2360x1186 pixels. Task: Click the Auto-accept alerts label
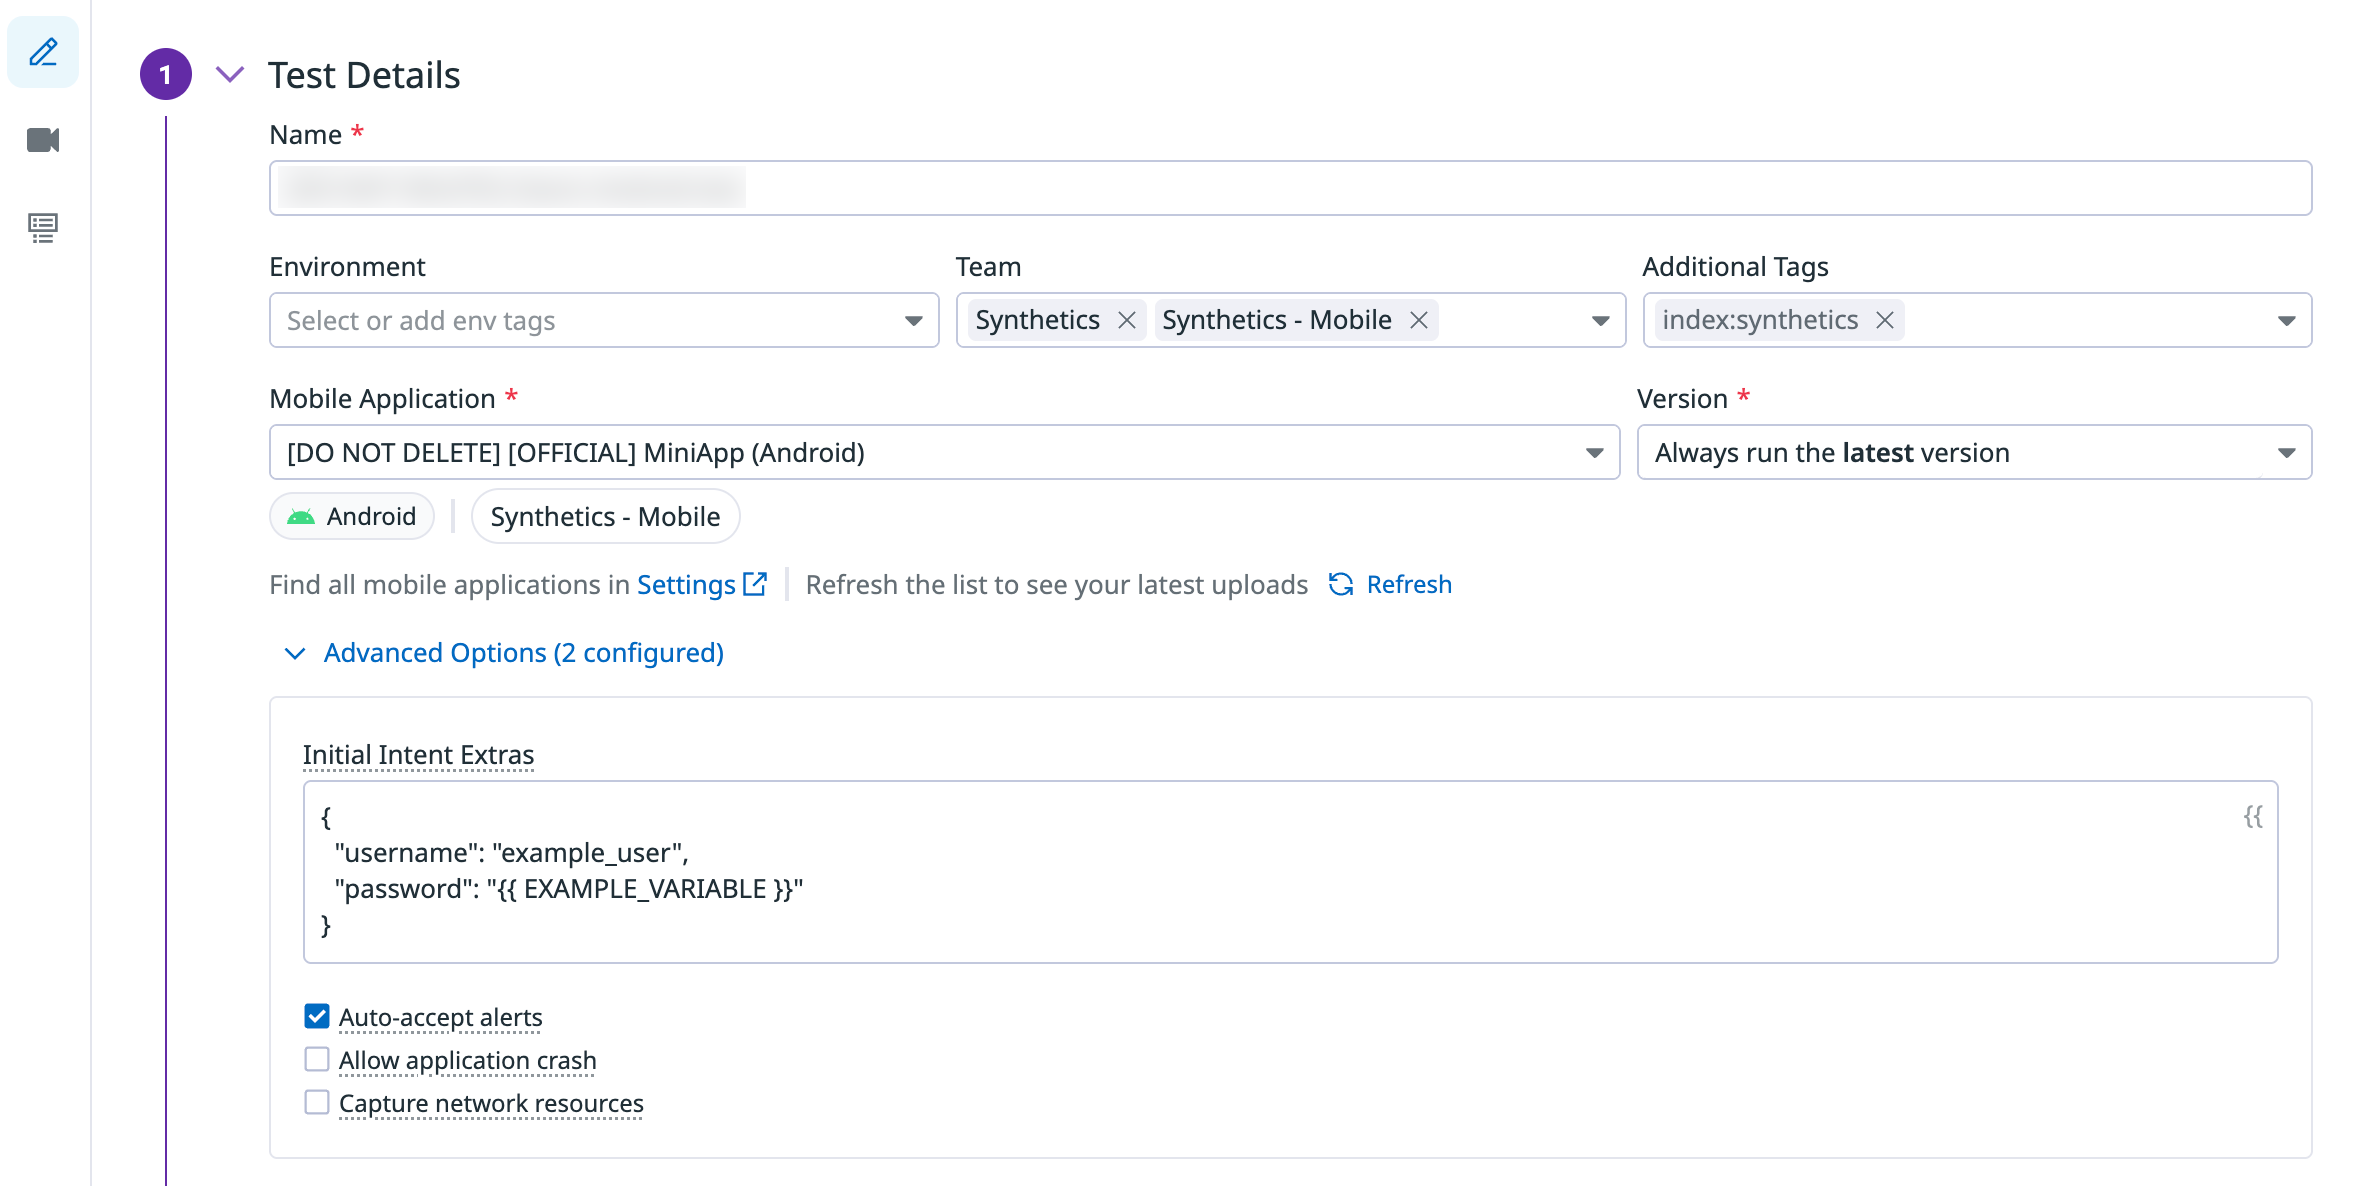pyautogui.click(x=440, y=1017)
